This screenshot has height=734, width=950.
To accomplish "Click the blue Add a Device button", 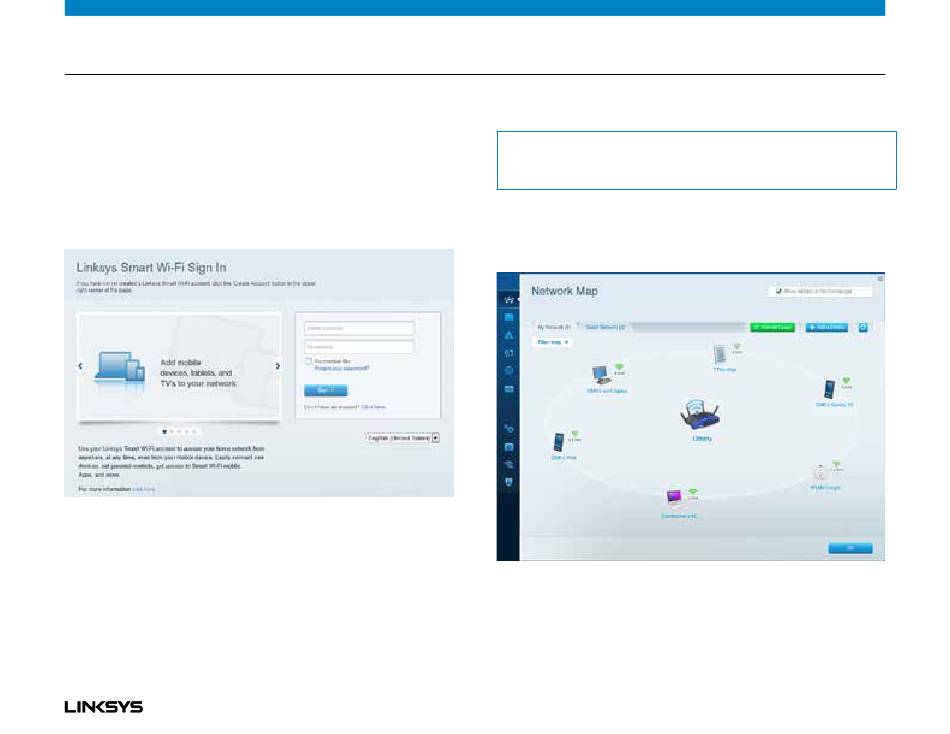I will (826, 327).
